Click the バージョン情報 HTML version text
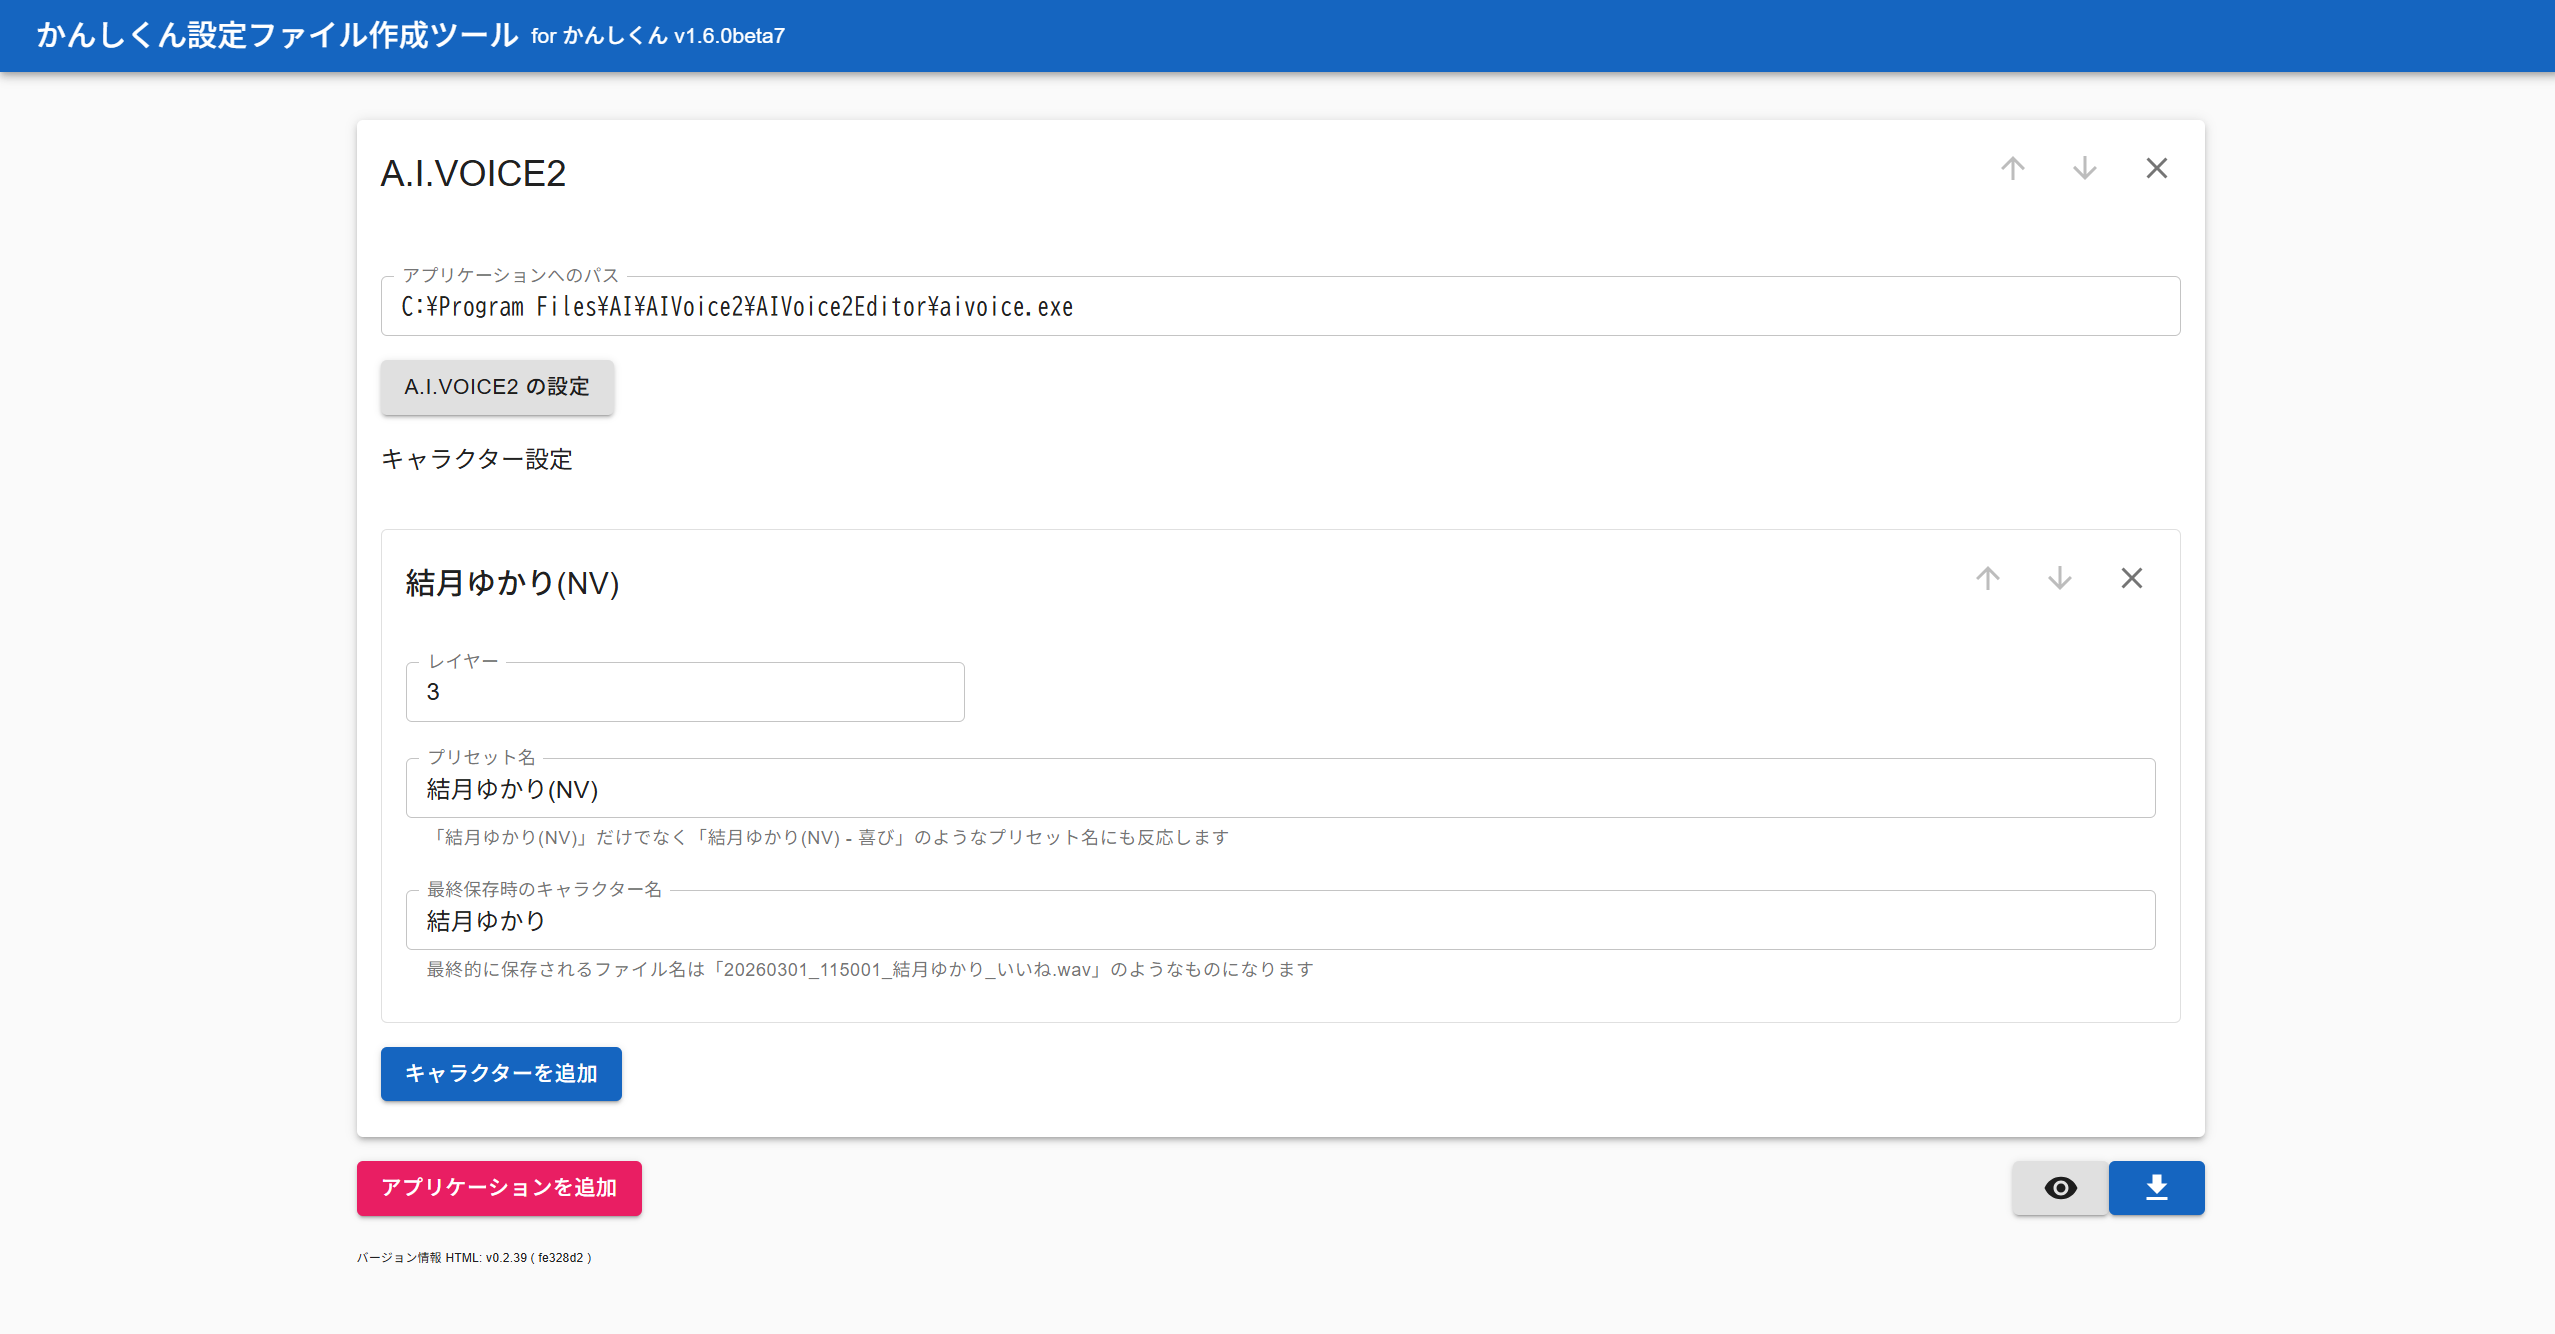Screen dimensions: 2555x1334 [474, 1258]
